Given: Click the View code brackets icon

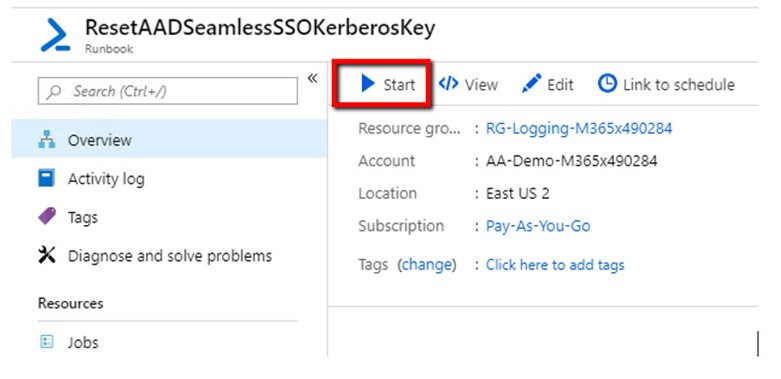Looking at the screenshot, I should (x=448, y=83).
